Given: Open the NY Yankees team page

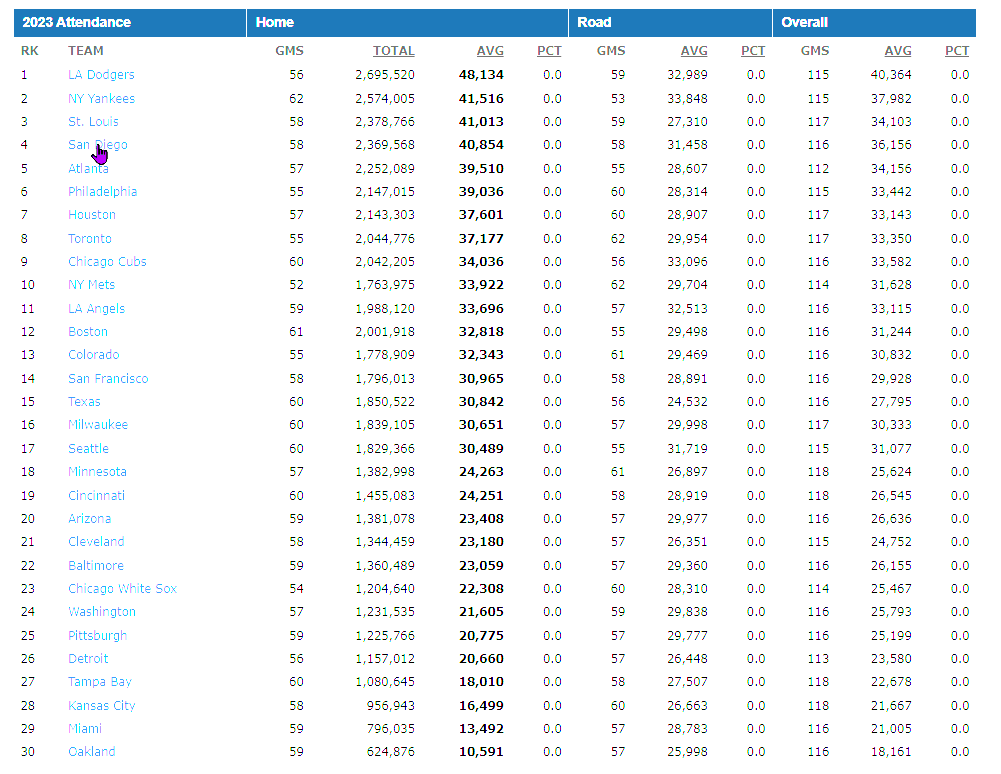Looking at the screenshot, I should [x=101, y=99].
